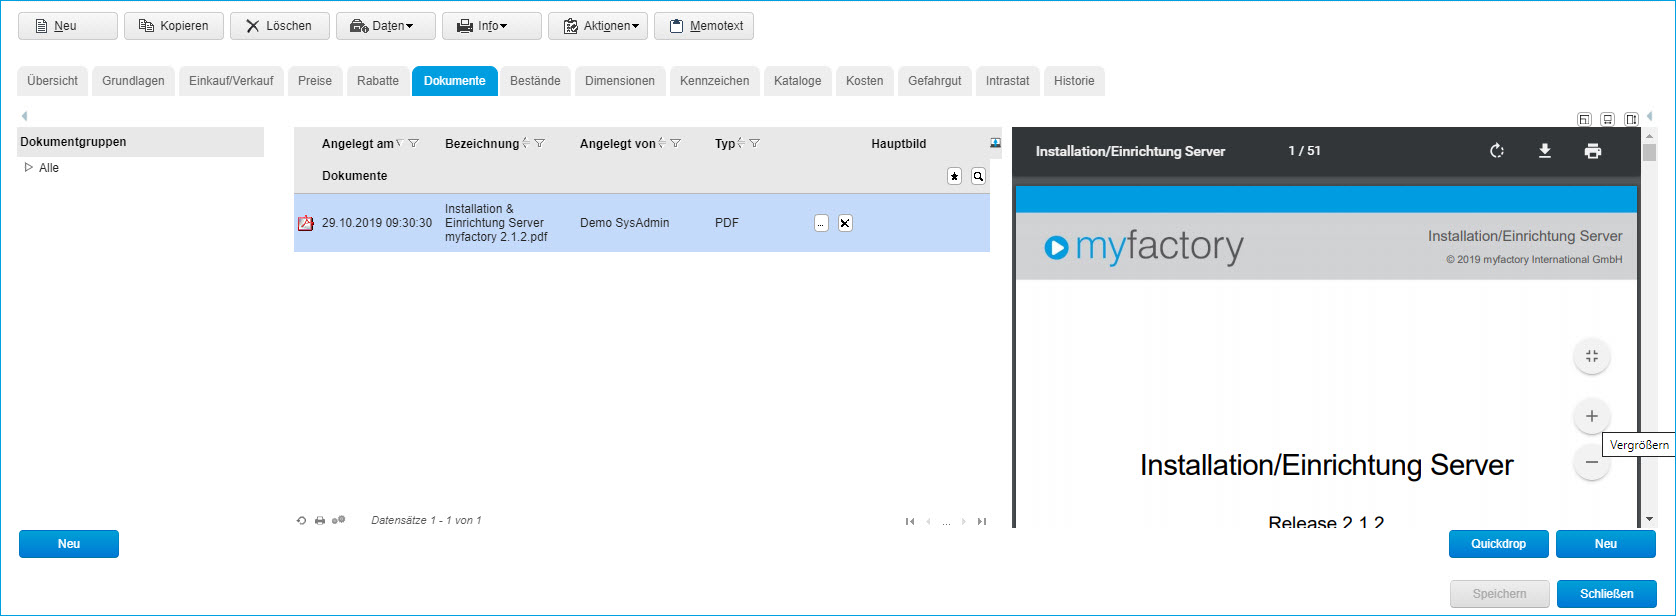Screen dimensions: 1676x616
Task: Collapse the left document groups panel arrow
Action: (24, 116)
